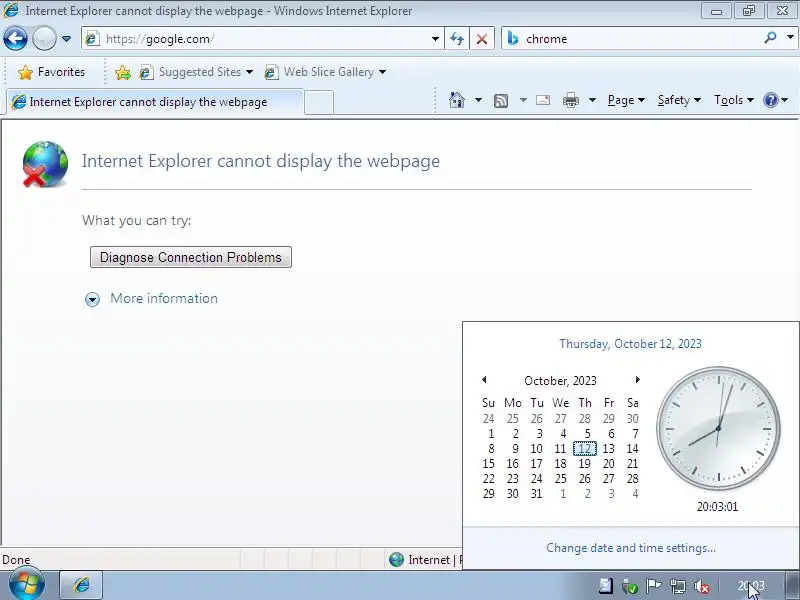Stop loading with the red X icon

[x=482, y=39]
